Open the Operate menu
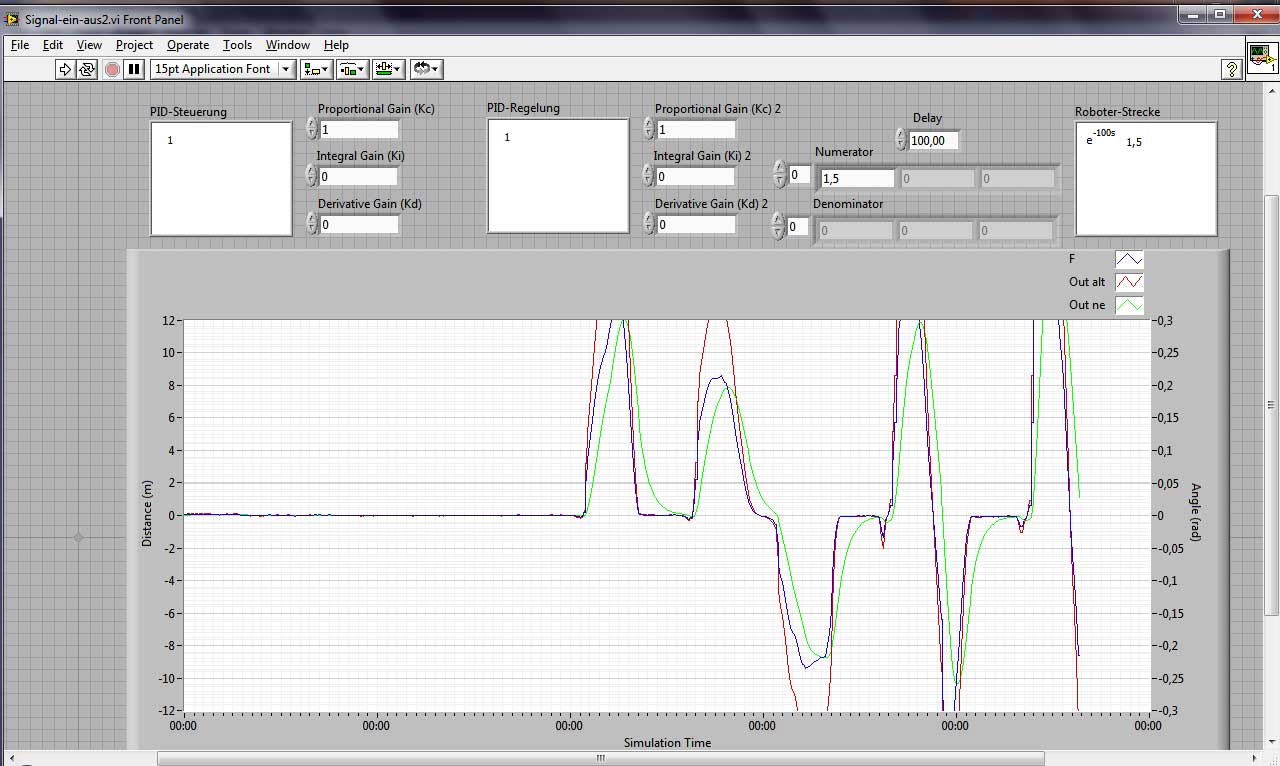 188,45
